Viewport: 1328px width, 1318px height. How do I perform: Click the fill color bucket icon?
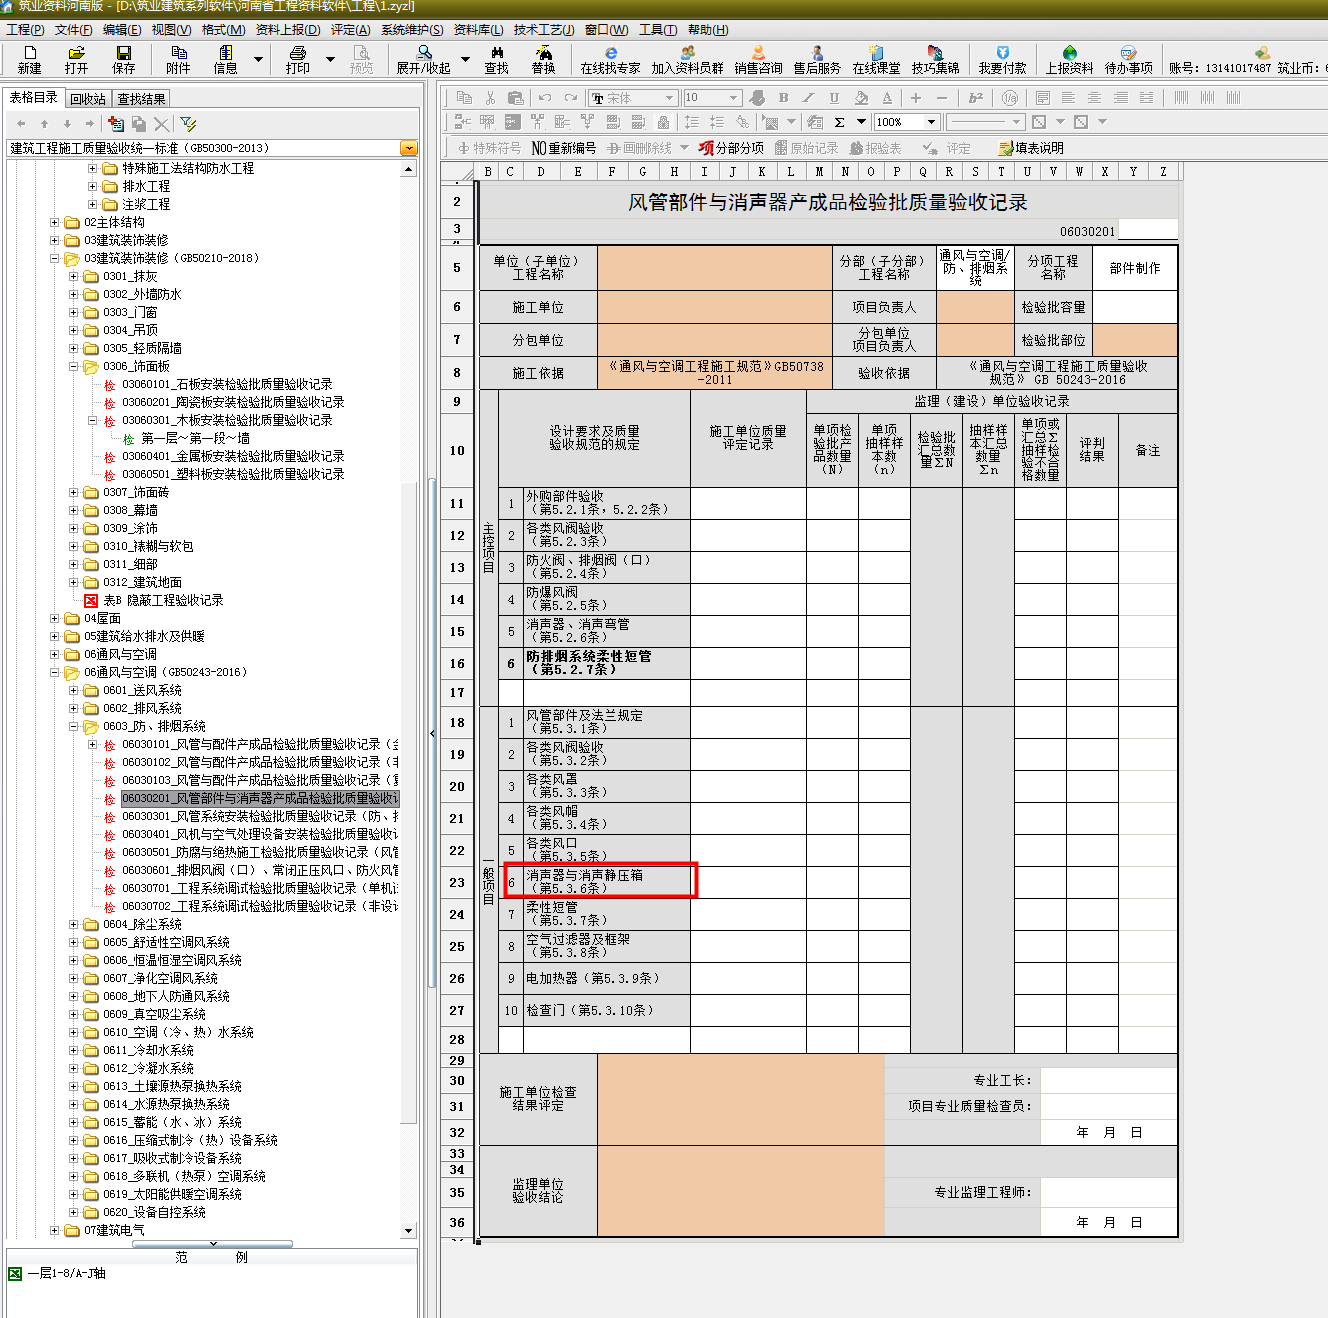pos(861,97)
